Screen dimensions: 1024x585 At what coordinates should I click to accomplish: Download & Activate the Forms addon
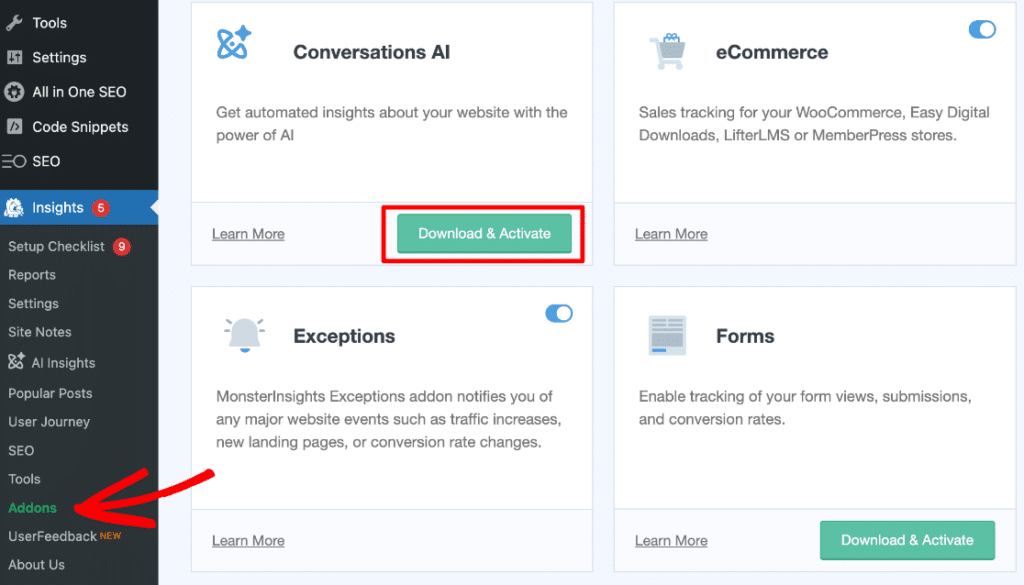907,540
